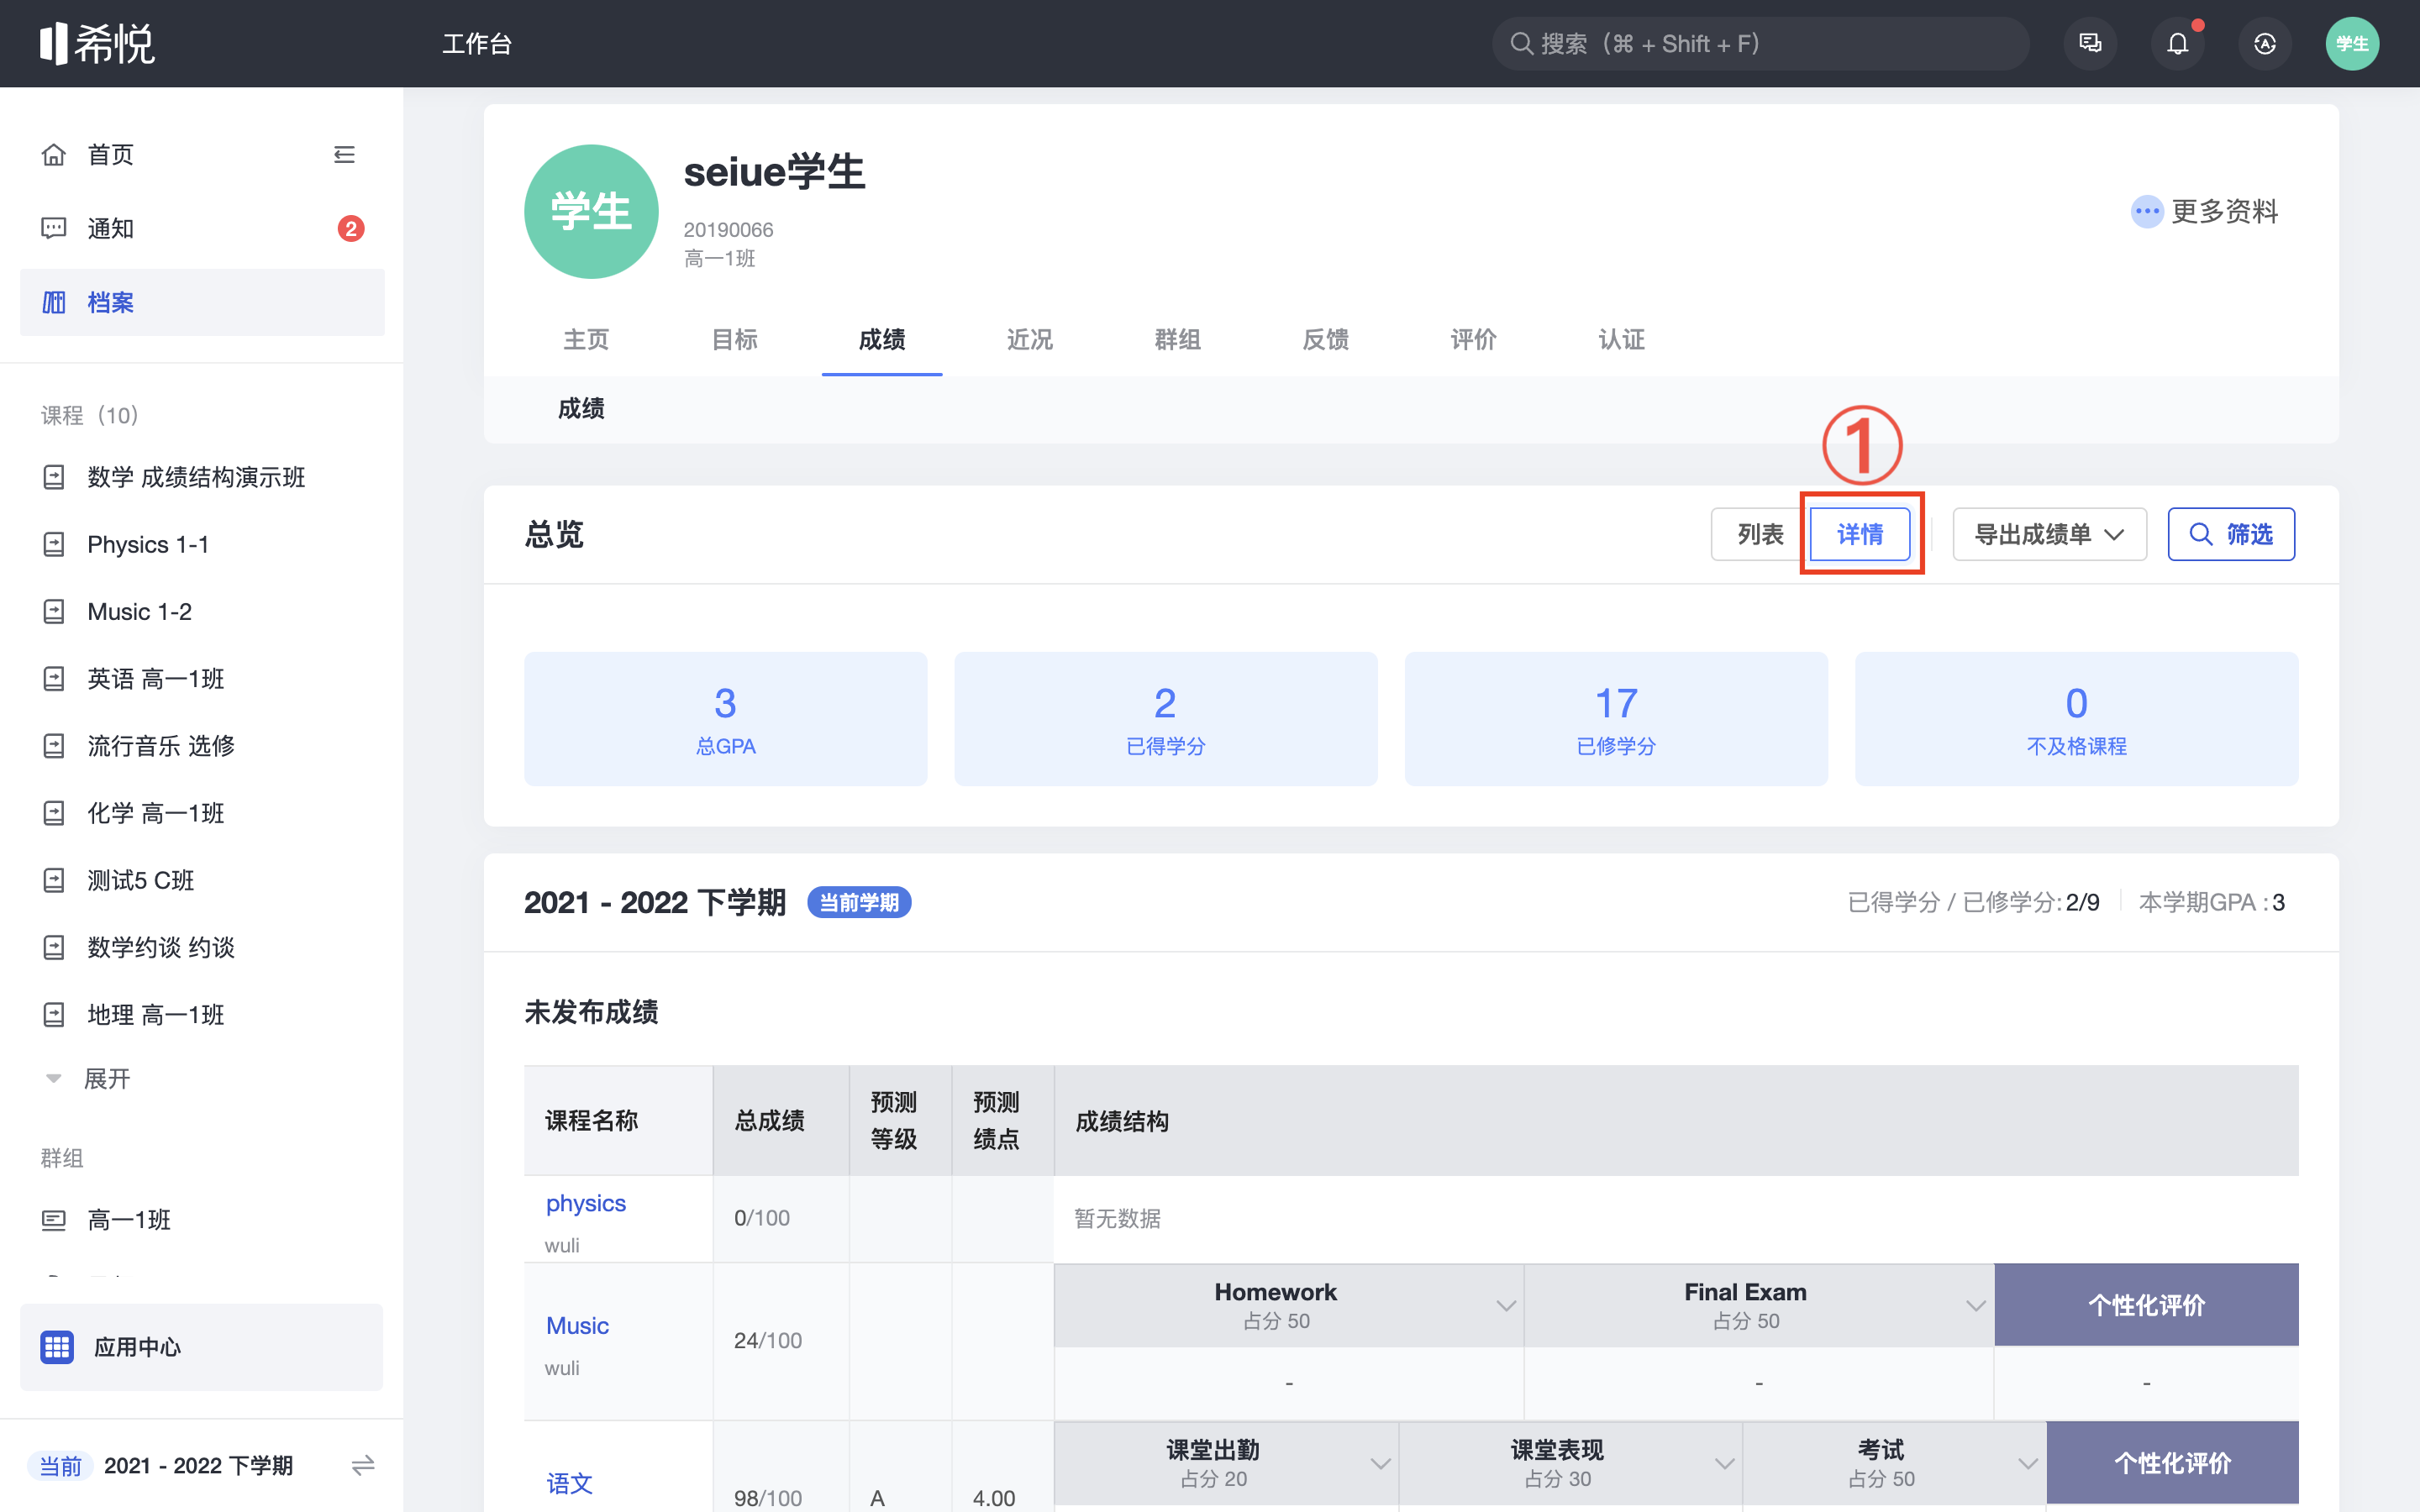2420x1512 pixels.
Task: Open the 反馈 tab
Action: [x=1326, y=339]
